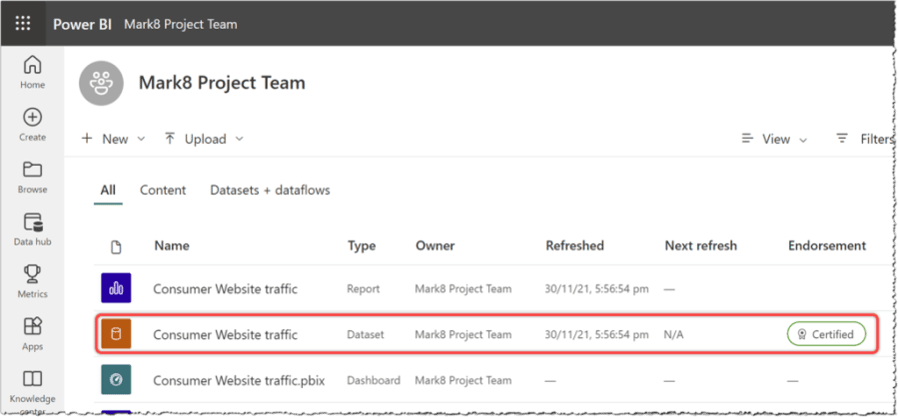The height and width of the screenshot is (417, 898).
Task: Sort by the Owner column header
Action: (x=435, y=246)
